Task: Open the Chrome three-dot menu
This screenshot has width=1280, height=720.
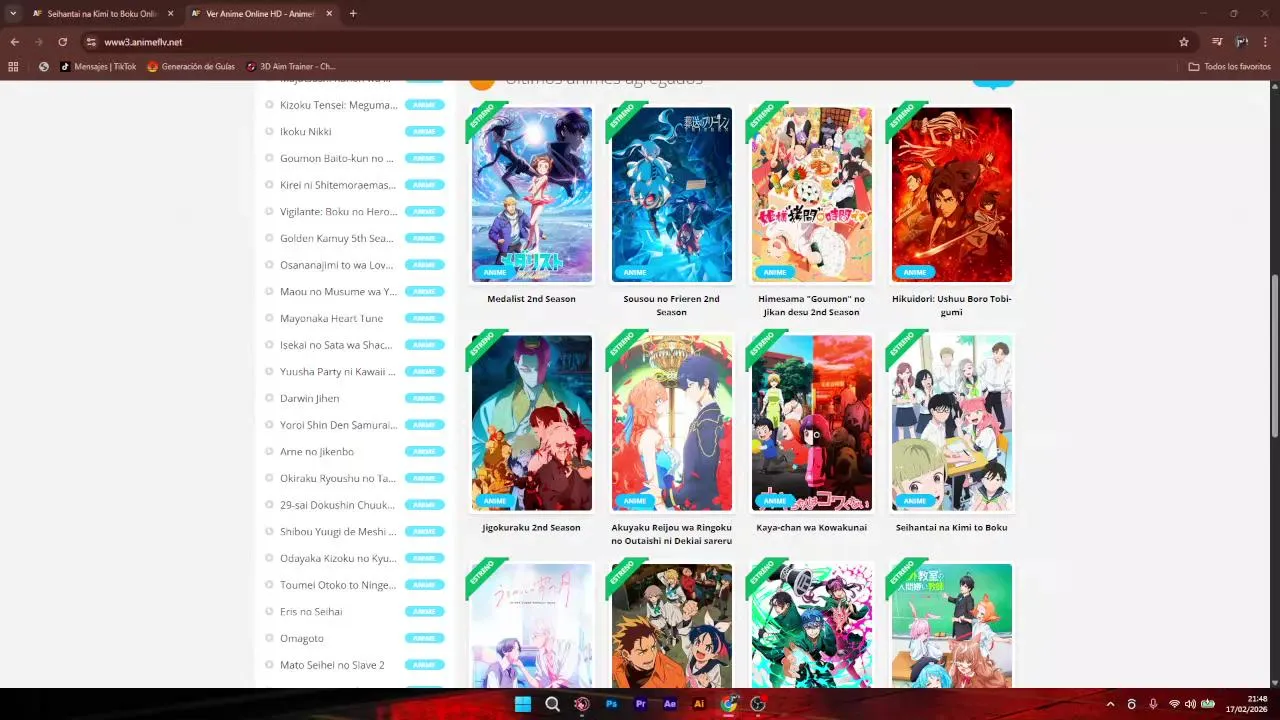Action: tap(1265, 42)
